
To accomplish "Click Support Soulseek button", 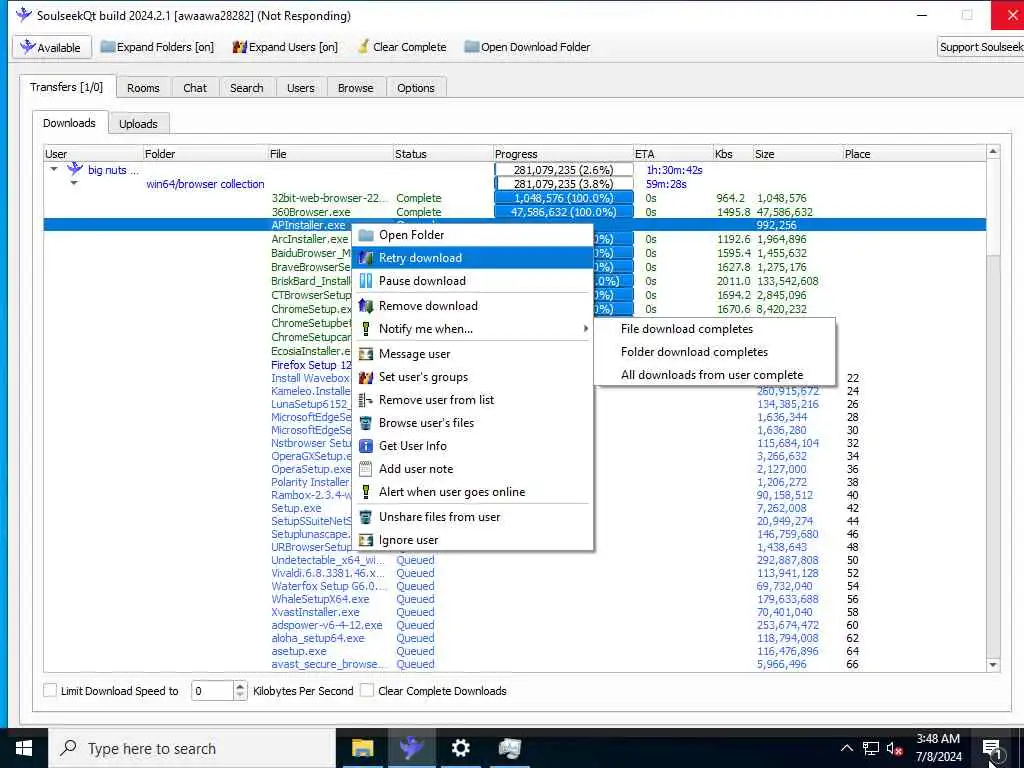I will pos(981,47).
